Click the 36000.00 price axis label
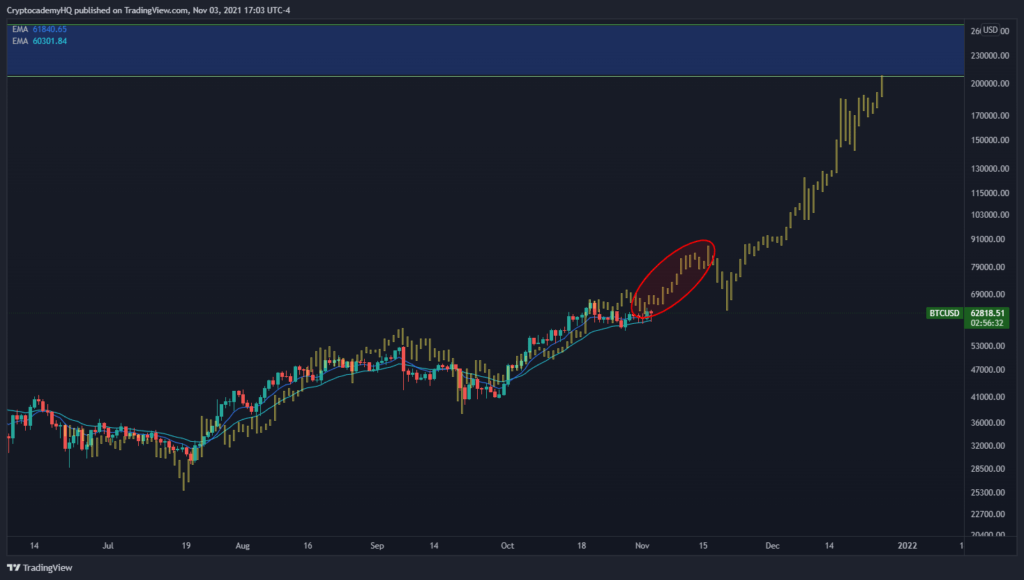 988,423
